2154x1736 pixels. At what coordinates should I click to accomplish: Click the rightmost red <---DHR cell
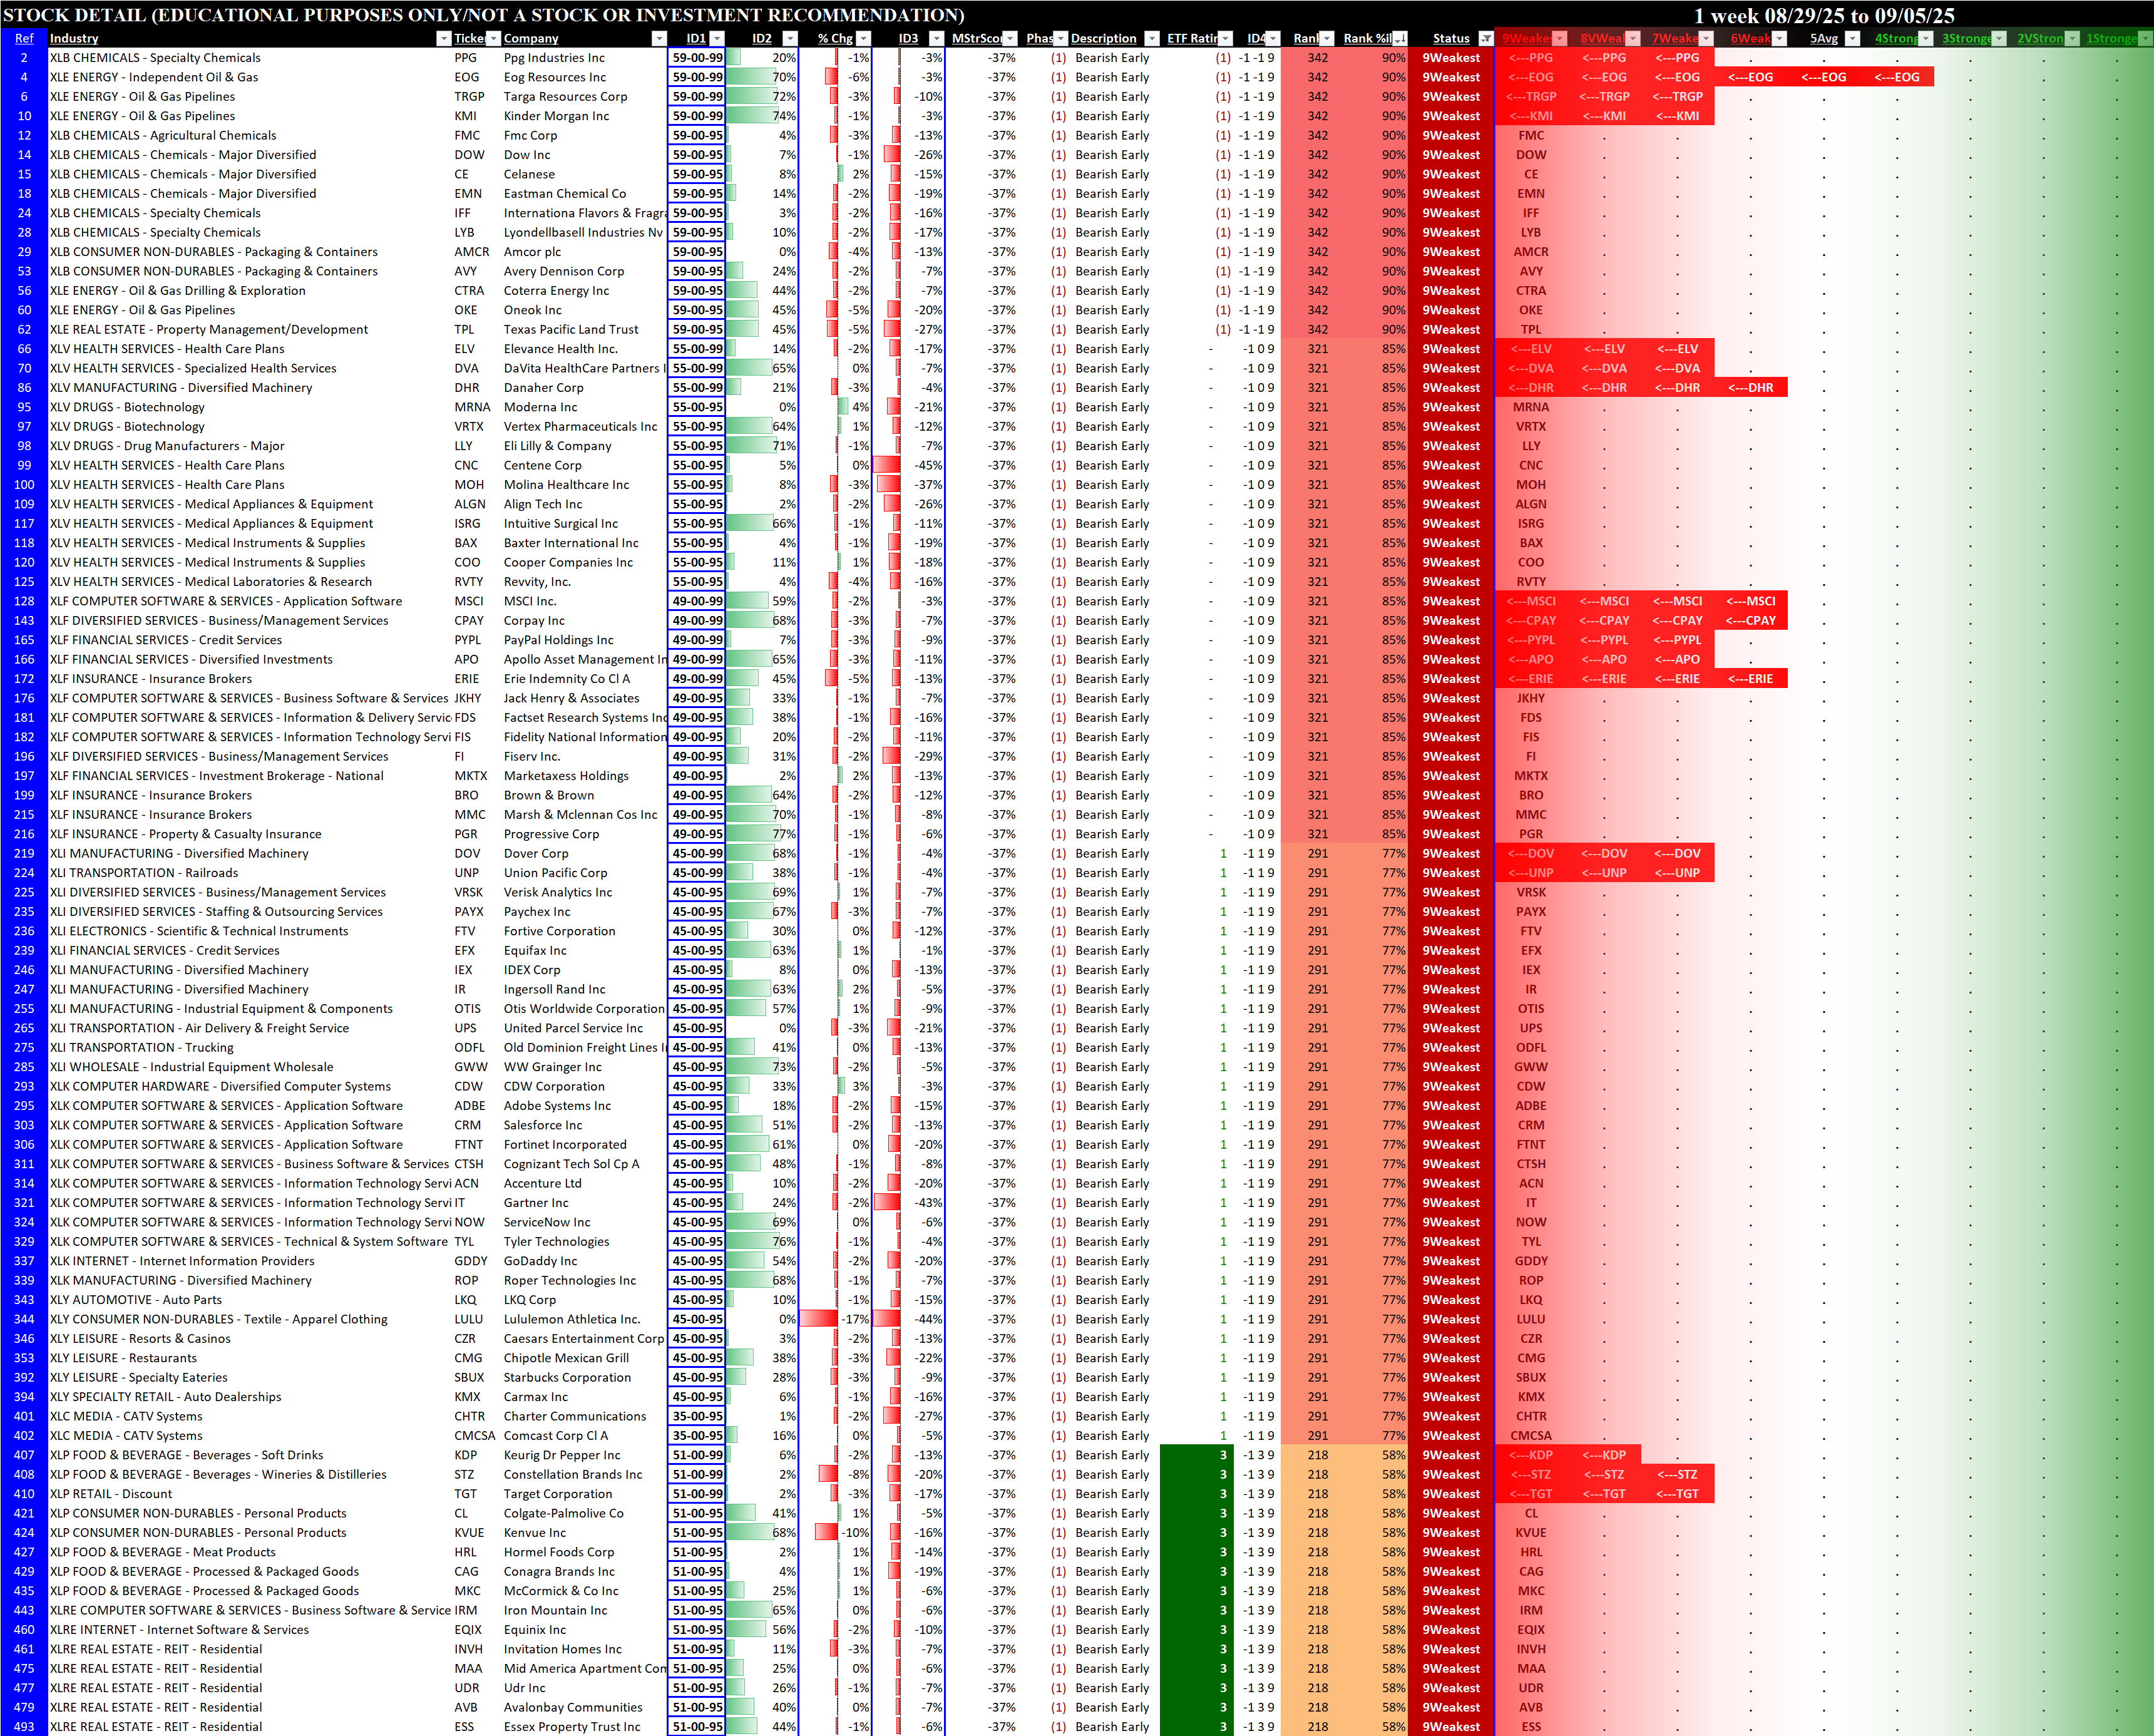(1750, 388)
